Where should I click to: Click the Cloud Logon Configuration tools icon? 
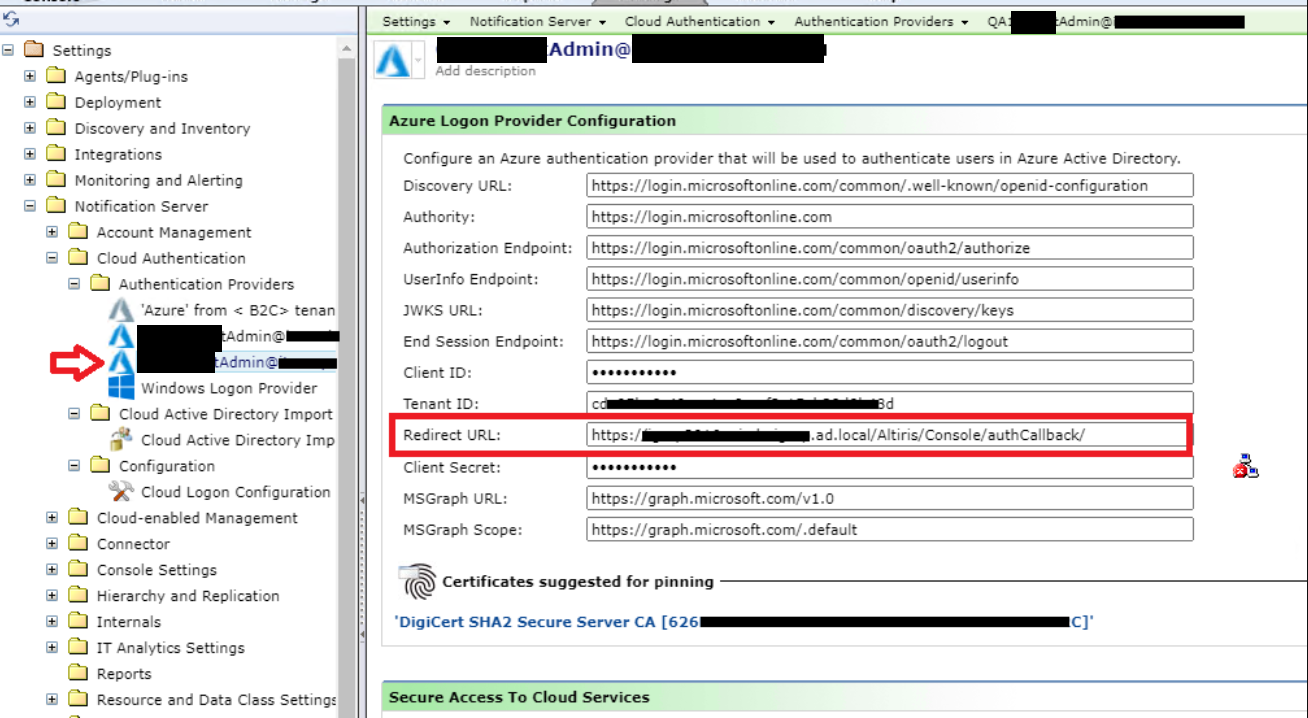tap(122, 492)
